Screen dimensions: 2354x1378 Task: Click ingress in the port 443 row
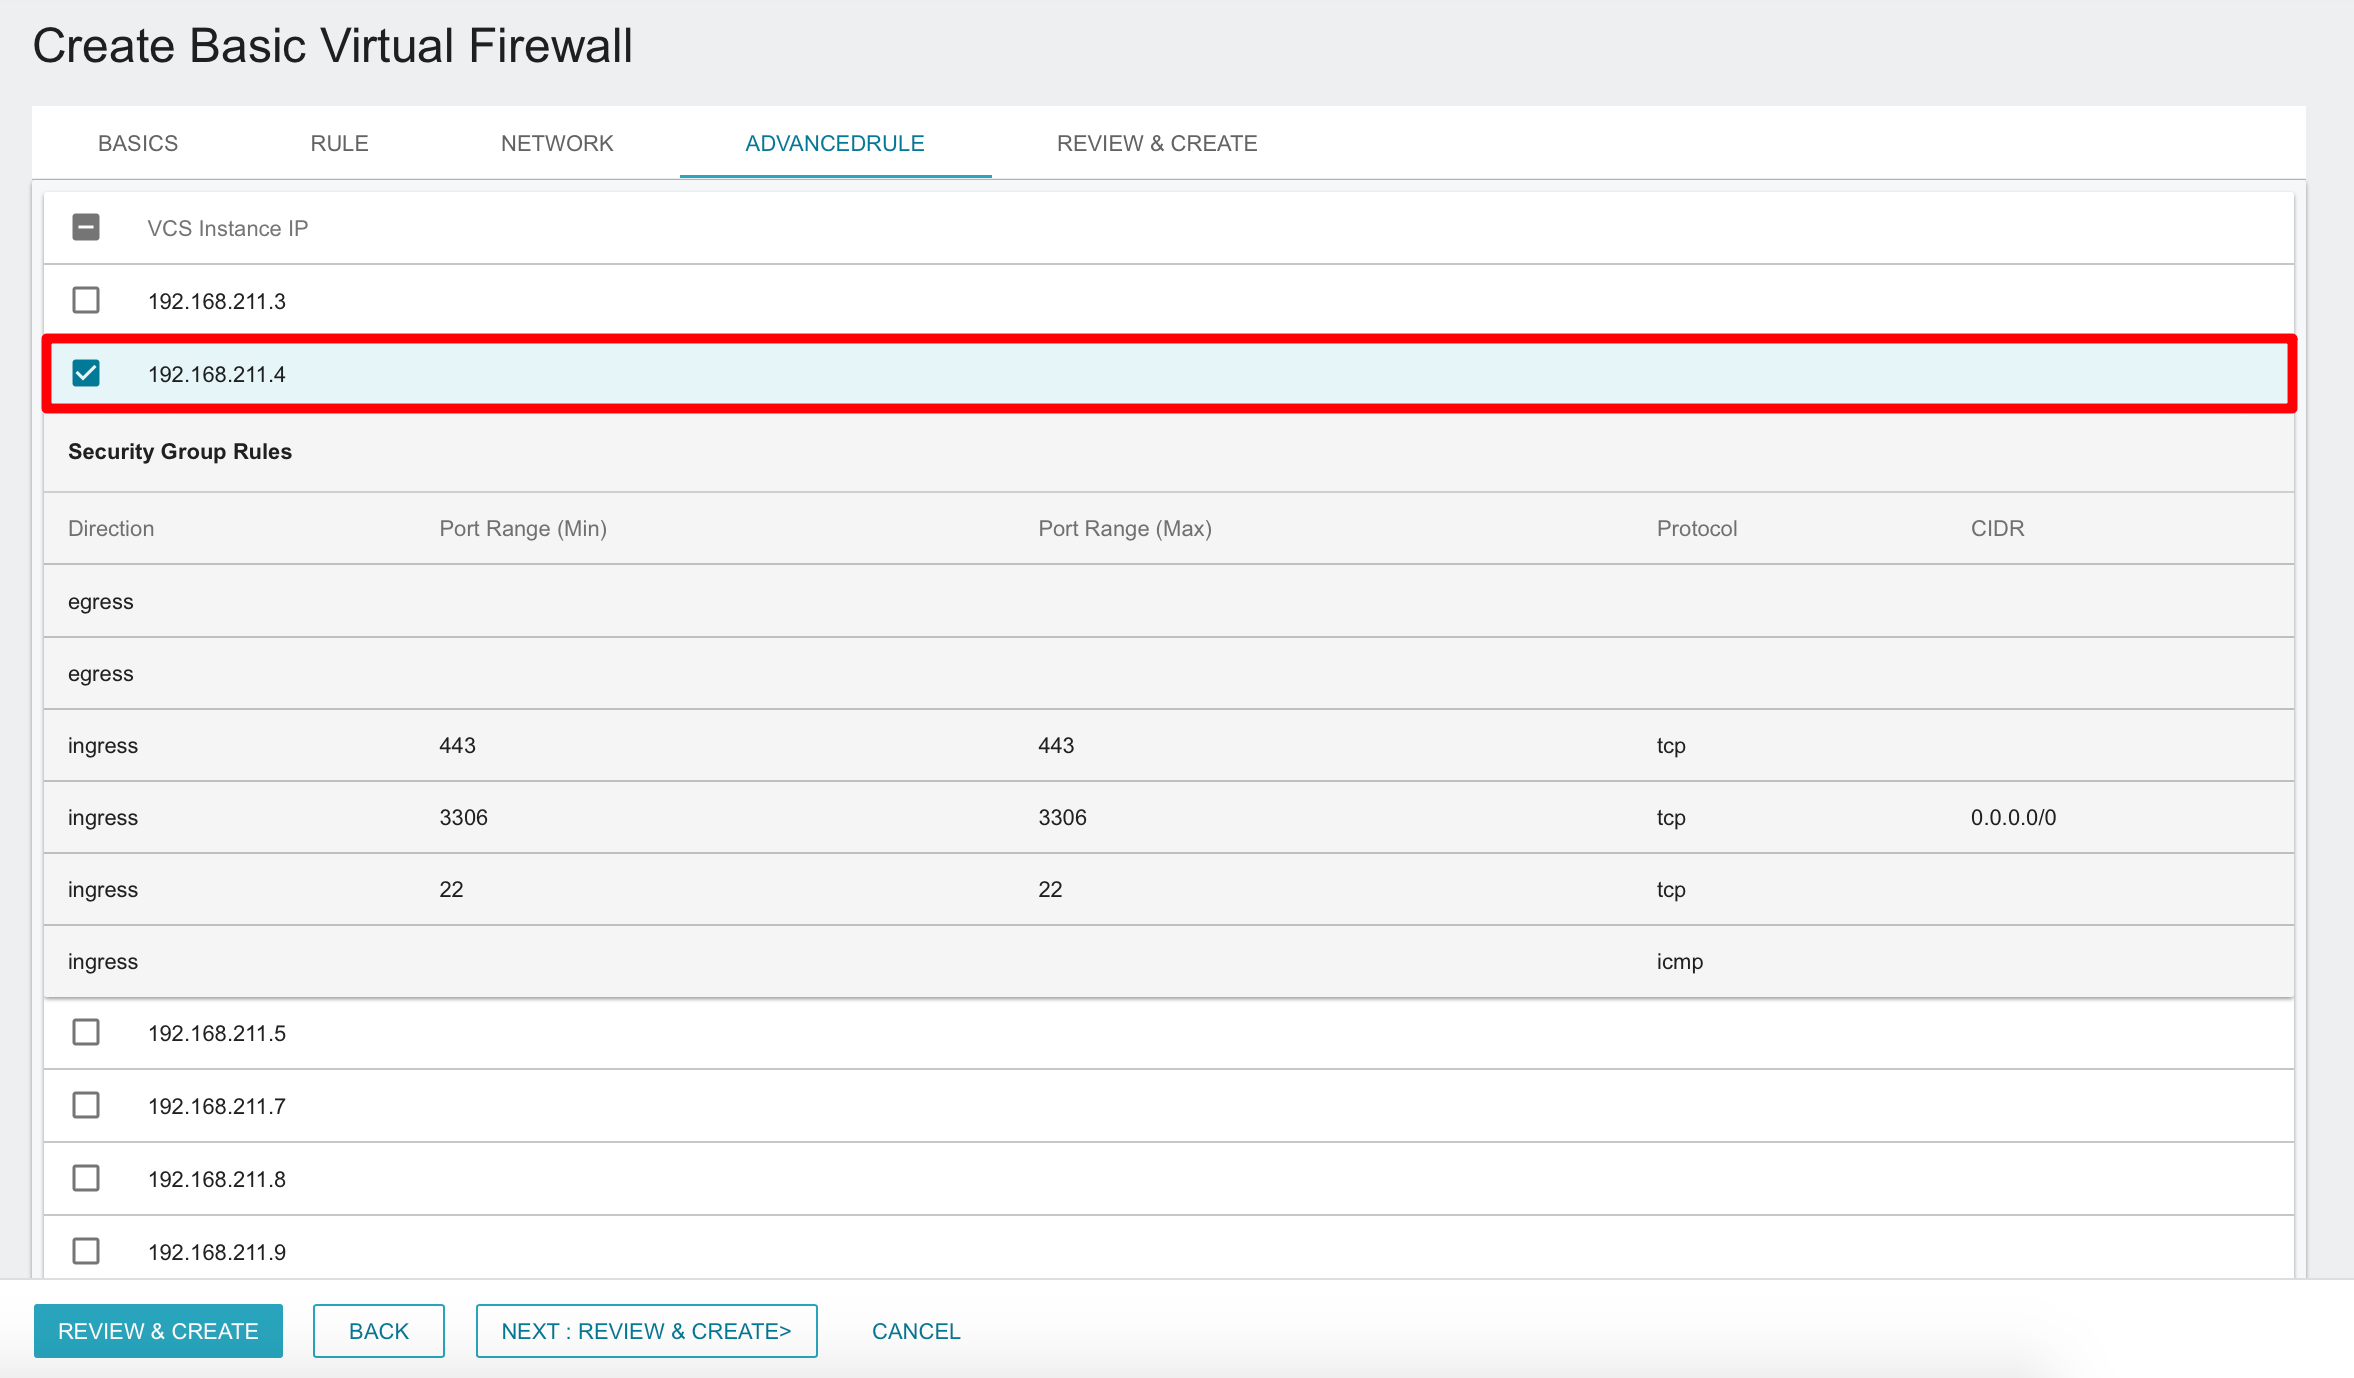tap(103, 746)
